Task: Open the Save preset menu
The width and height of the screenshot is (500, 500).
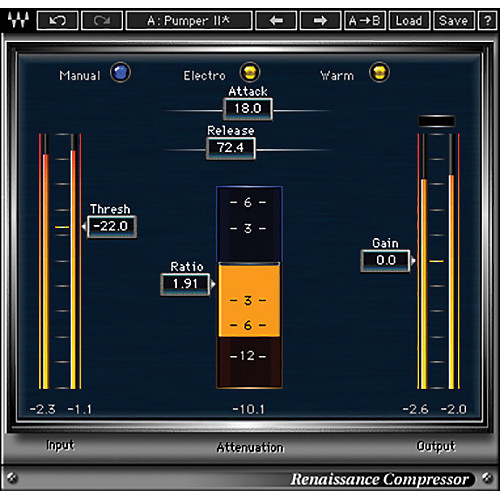Action: point(453,21)
